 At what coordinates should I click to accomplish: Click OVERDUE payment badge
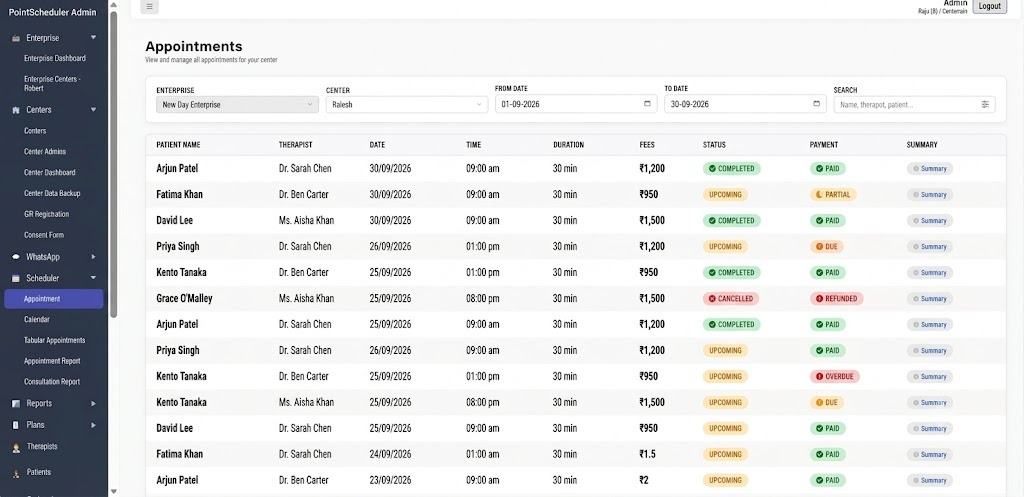835,377
